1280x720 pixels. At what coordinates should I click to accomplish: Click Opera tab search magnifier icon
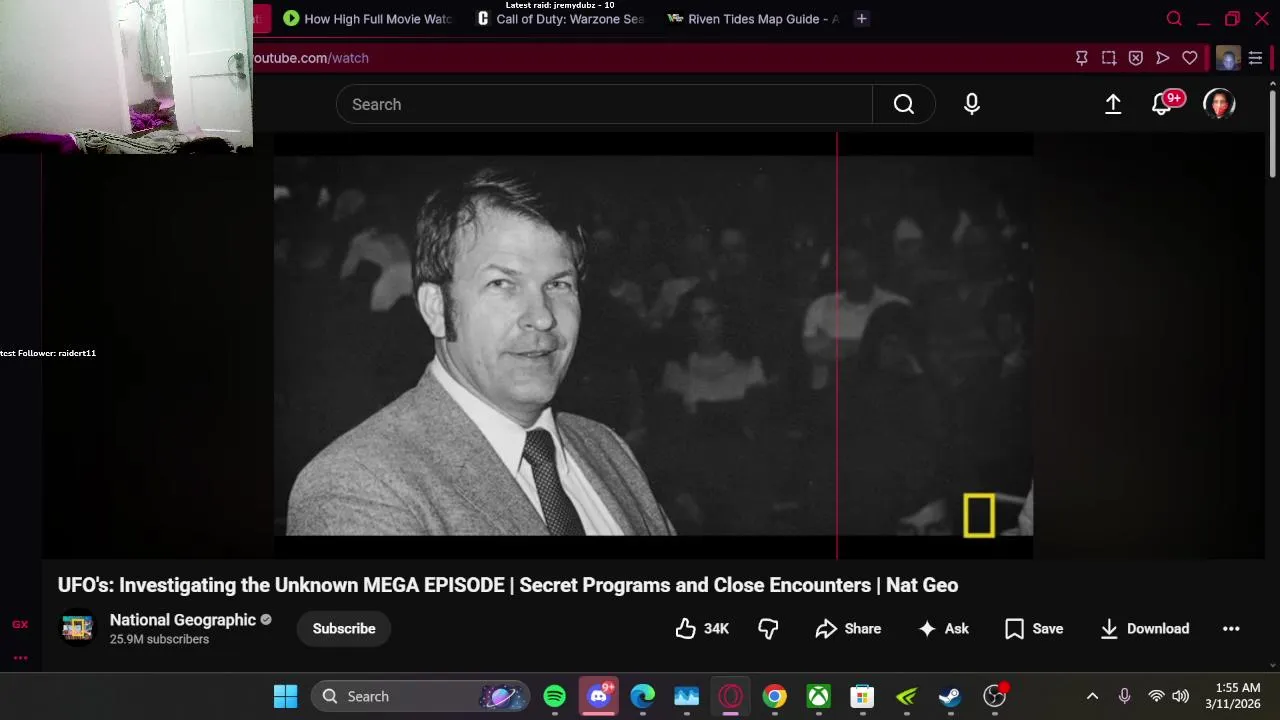point(1174,19)
